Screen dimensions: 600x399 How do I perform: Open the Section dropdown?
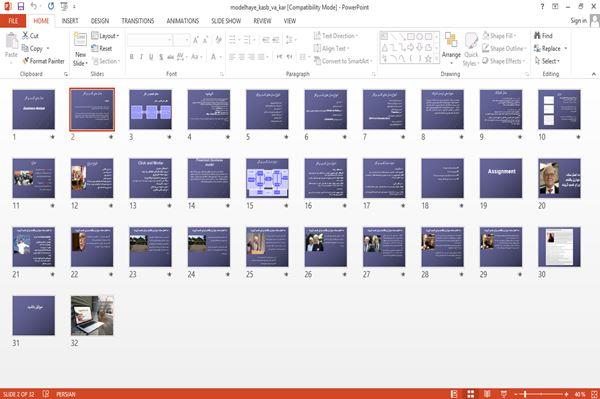106,61
